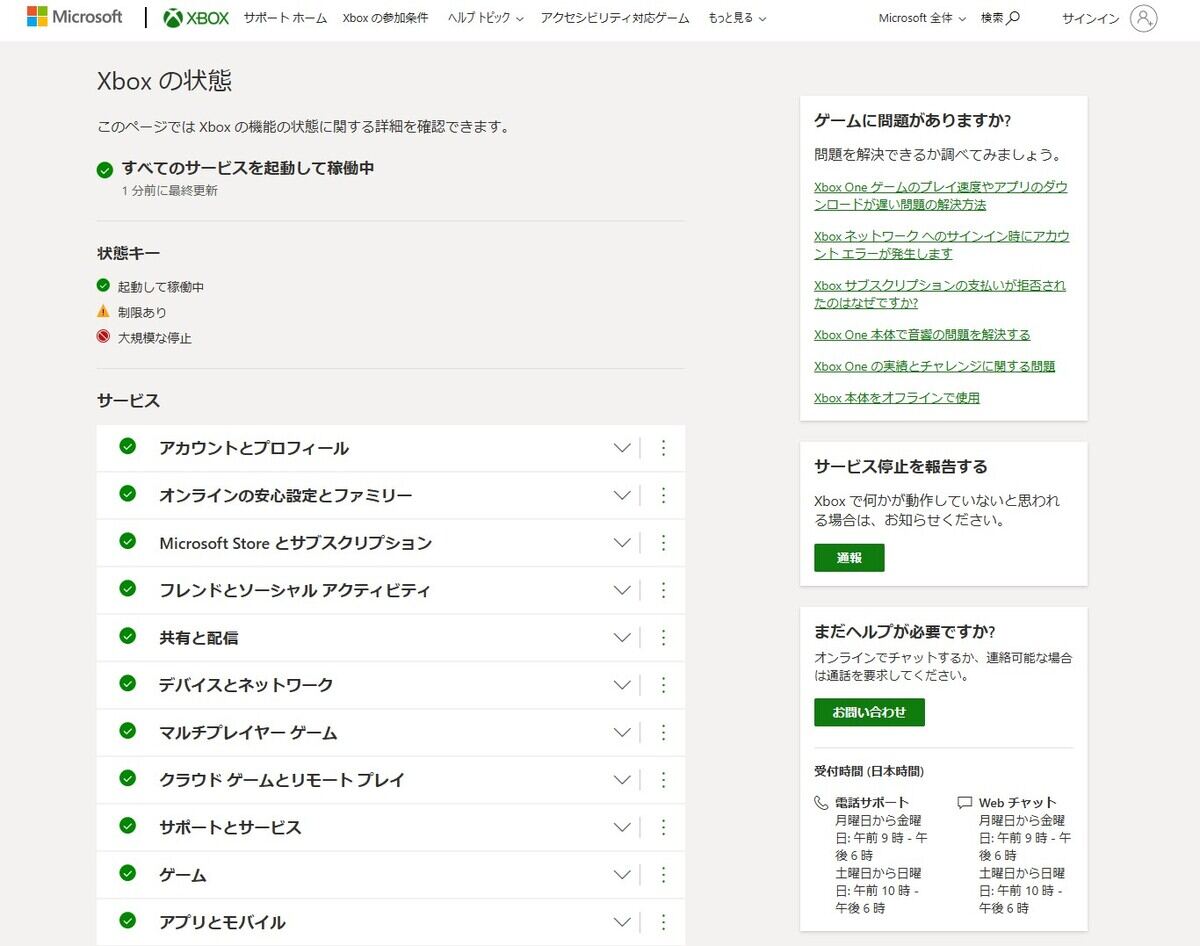Open more options for アカウントとプロフィール
The image size is (1200, 946).
[663, 448]
